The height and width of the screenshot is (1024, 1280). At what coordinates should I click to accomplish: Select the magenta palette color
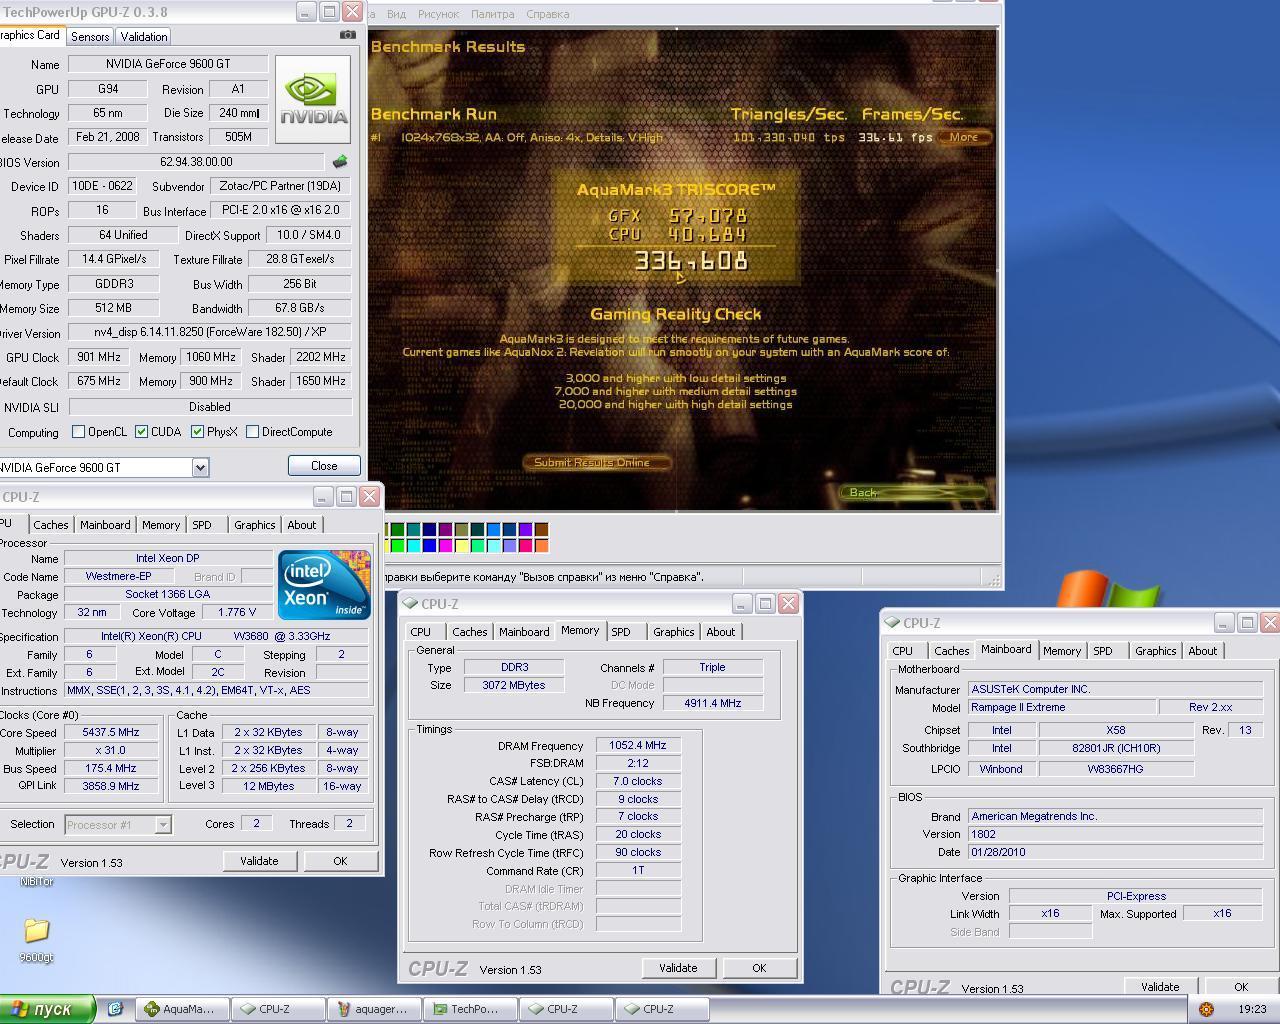click(445, 546)
